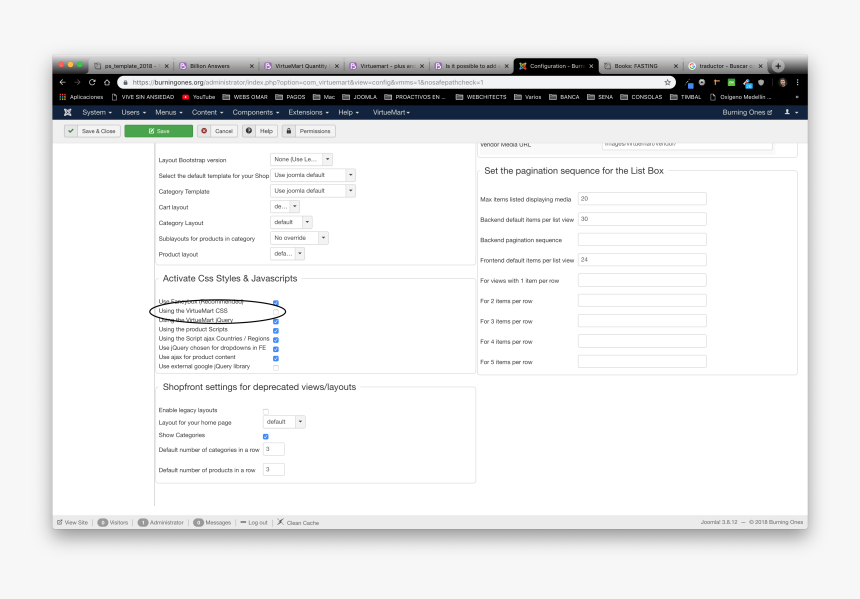Click the browser back arrow
Viewport: 860px width, 599px height.
[63, 82]
